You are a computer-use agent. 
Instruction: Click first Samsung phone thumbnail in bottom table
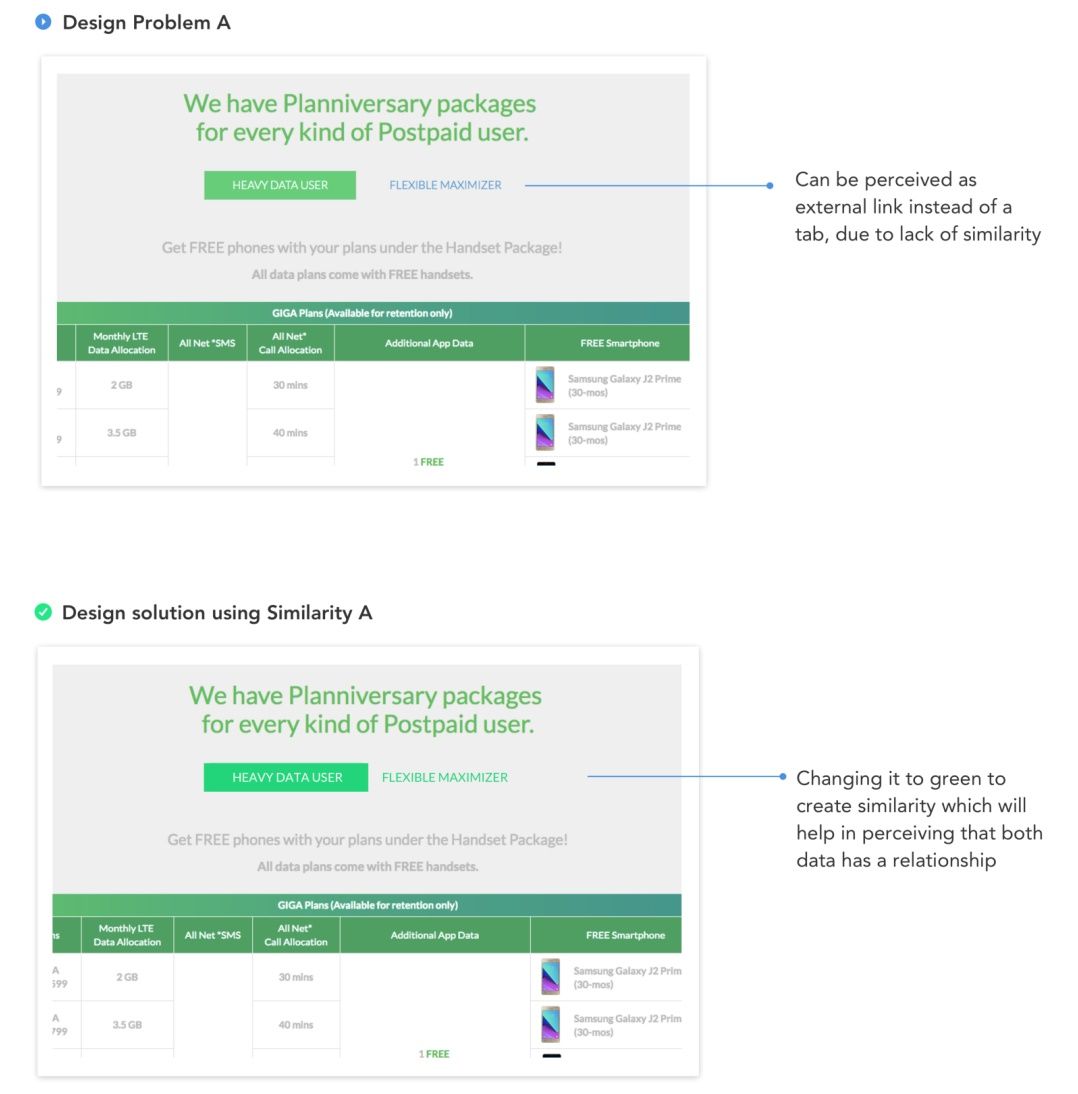click(551, 977)
